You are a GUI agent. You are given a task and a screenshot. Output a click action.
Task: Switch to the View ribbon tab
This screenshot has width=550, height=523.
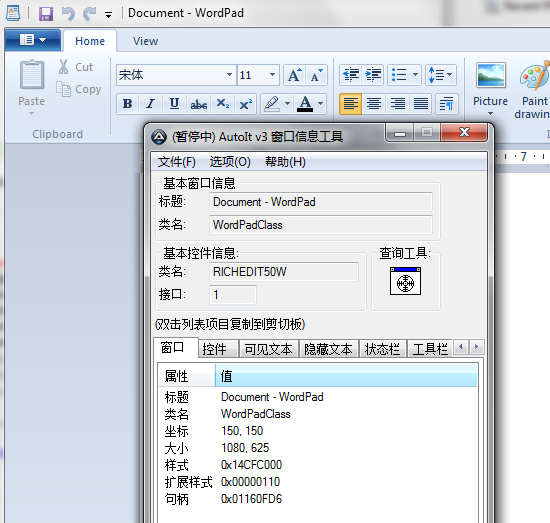(145, 41)
